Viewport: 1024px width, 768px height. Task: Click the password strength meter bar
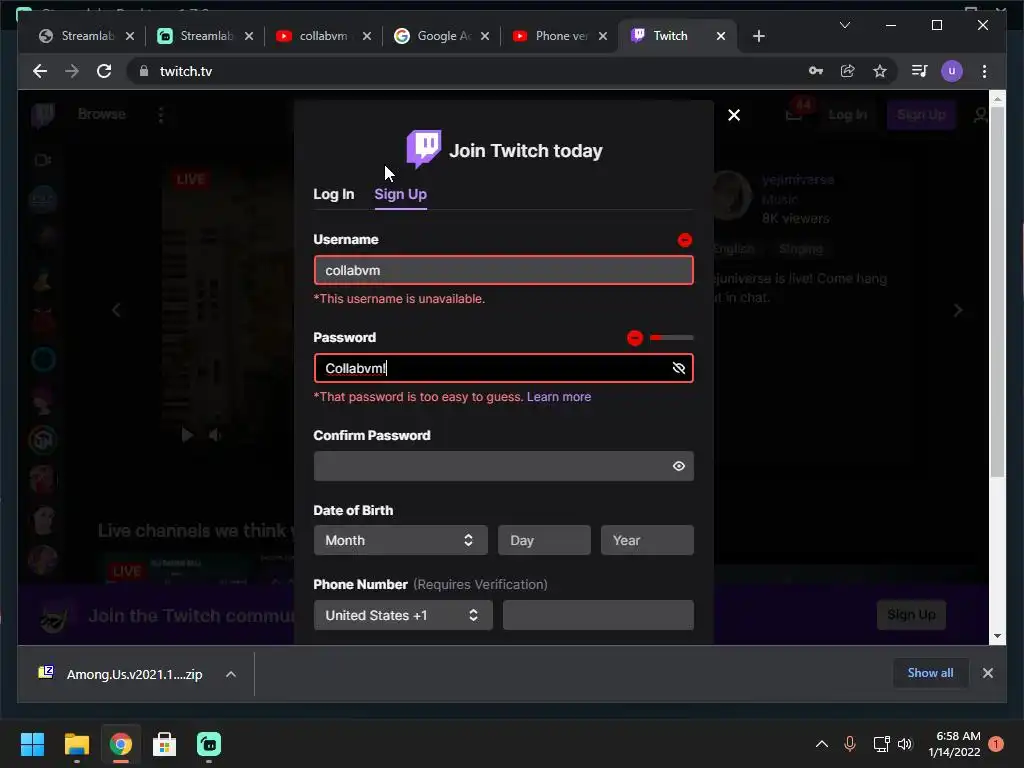tap(671, 338)
